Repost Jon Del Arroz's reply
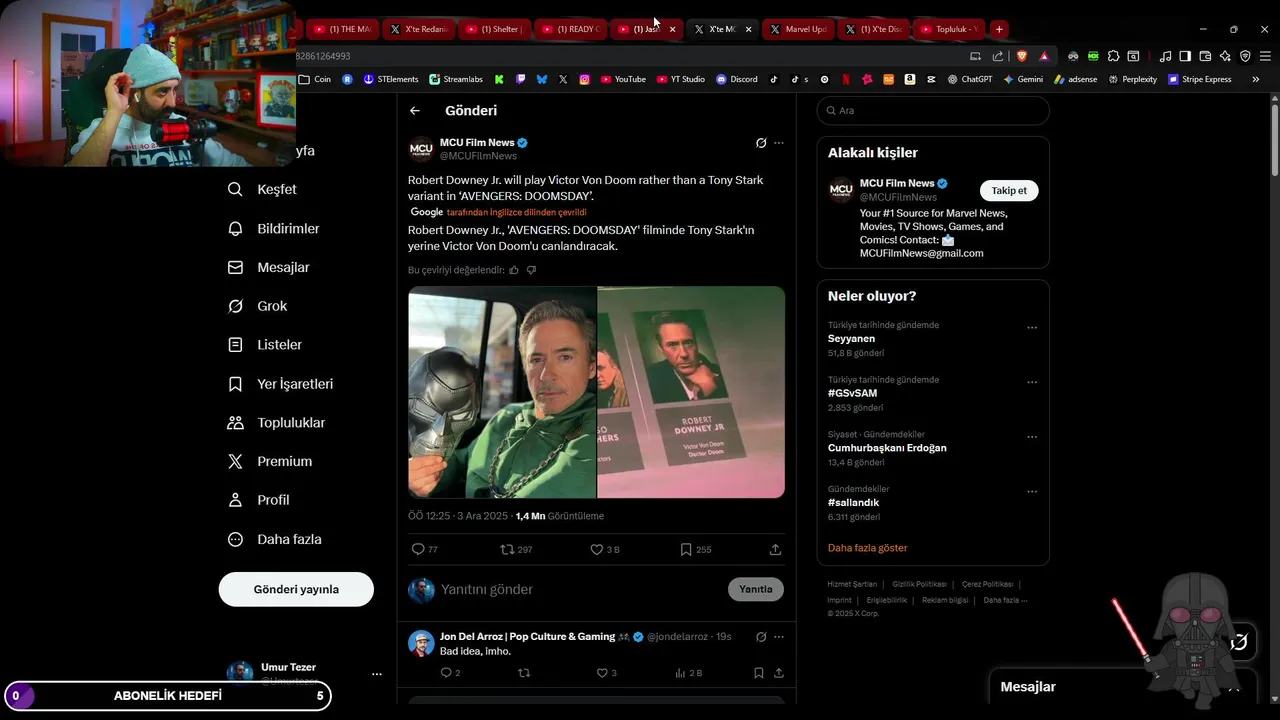This screenshot has height=720, width=1280. [523, 673]
